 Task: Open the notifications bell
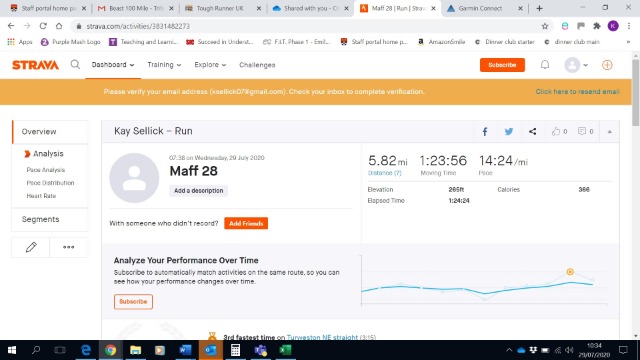545,65
